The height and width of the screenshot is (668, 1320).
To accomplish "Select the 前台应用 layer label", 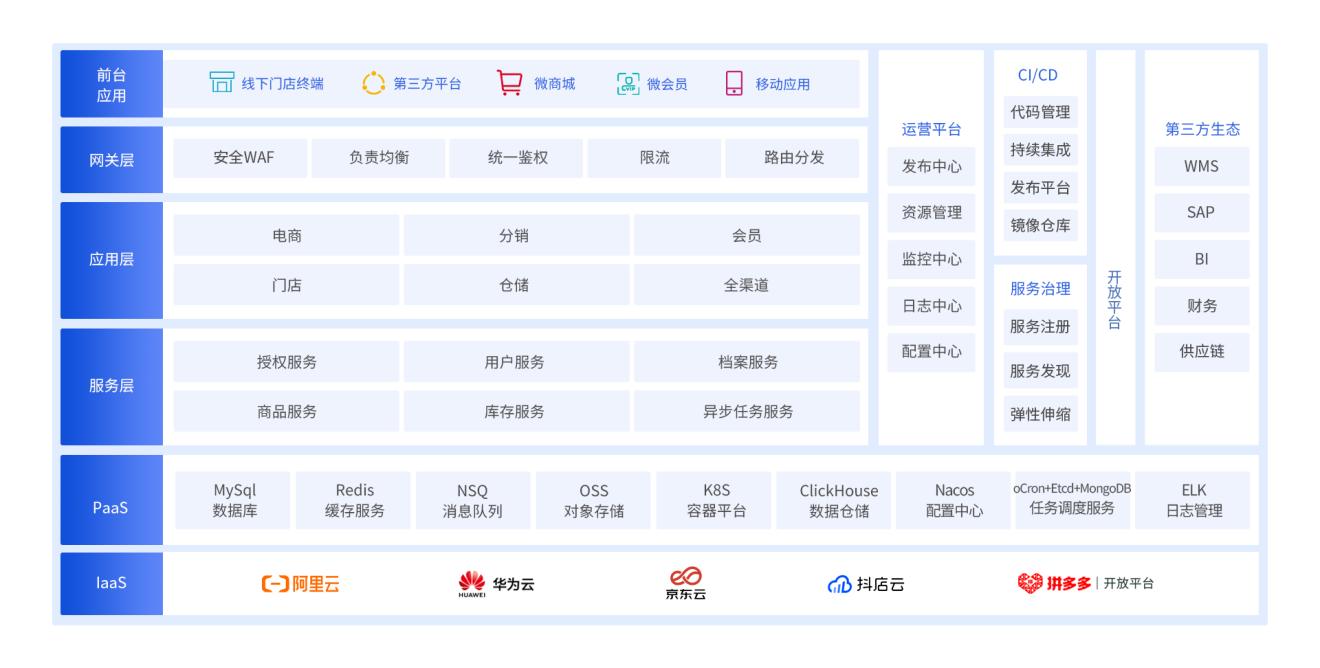I will tap(111, 84).
